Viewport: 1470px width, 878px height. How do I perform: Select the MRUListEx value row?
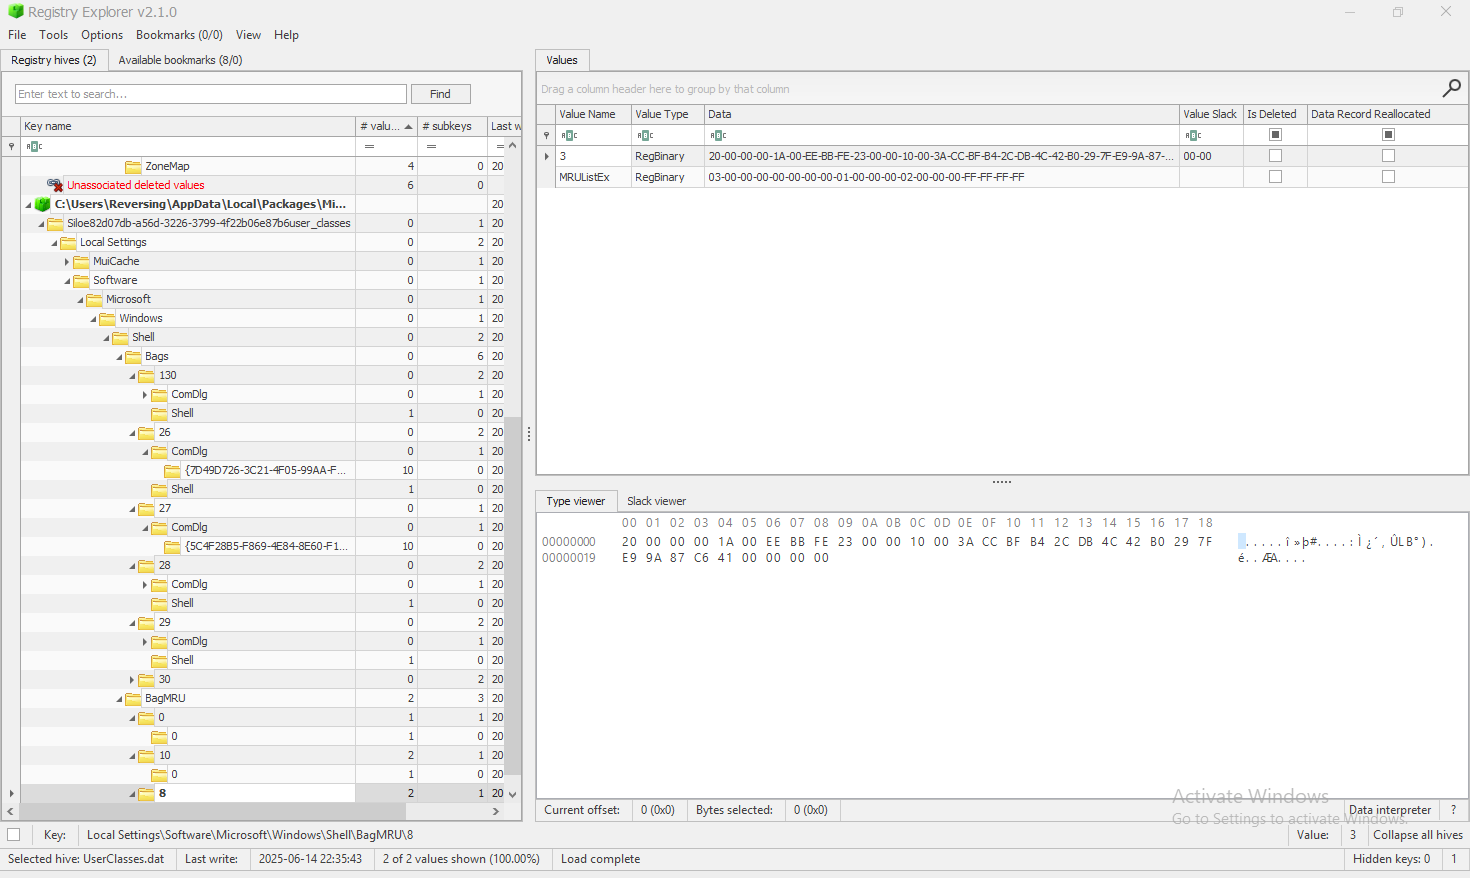point(1002,177)
